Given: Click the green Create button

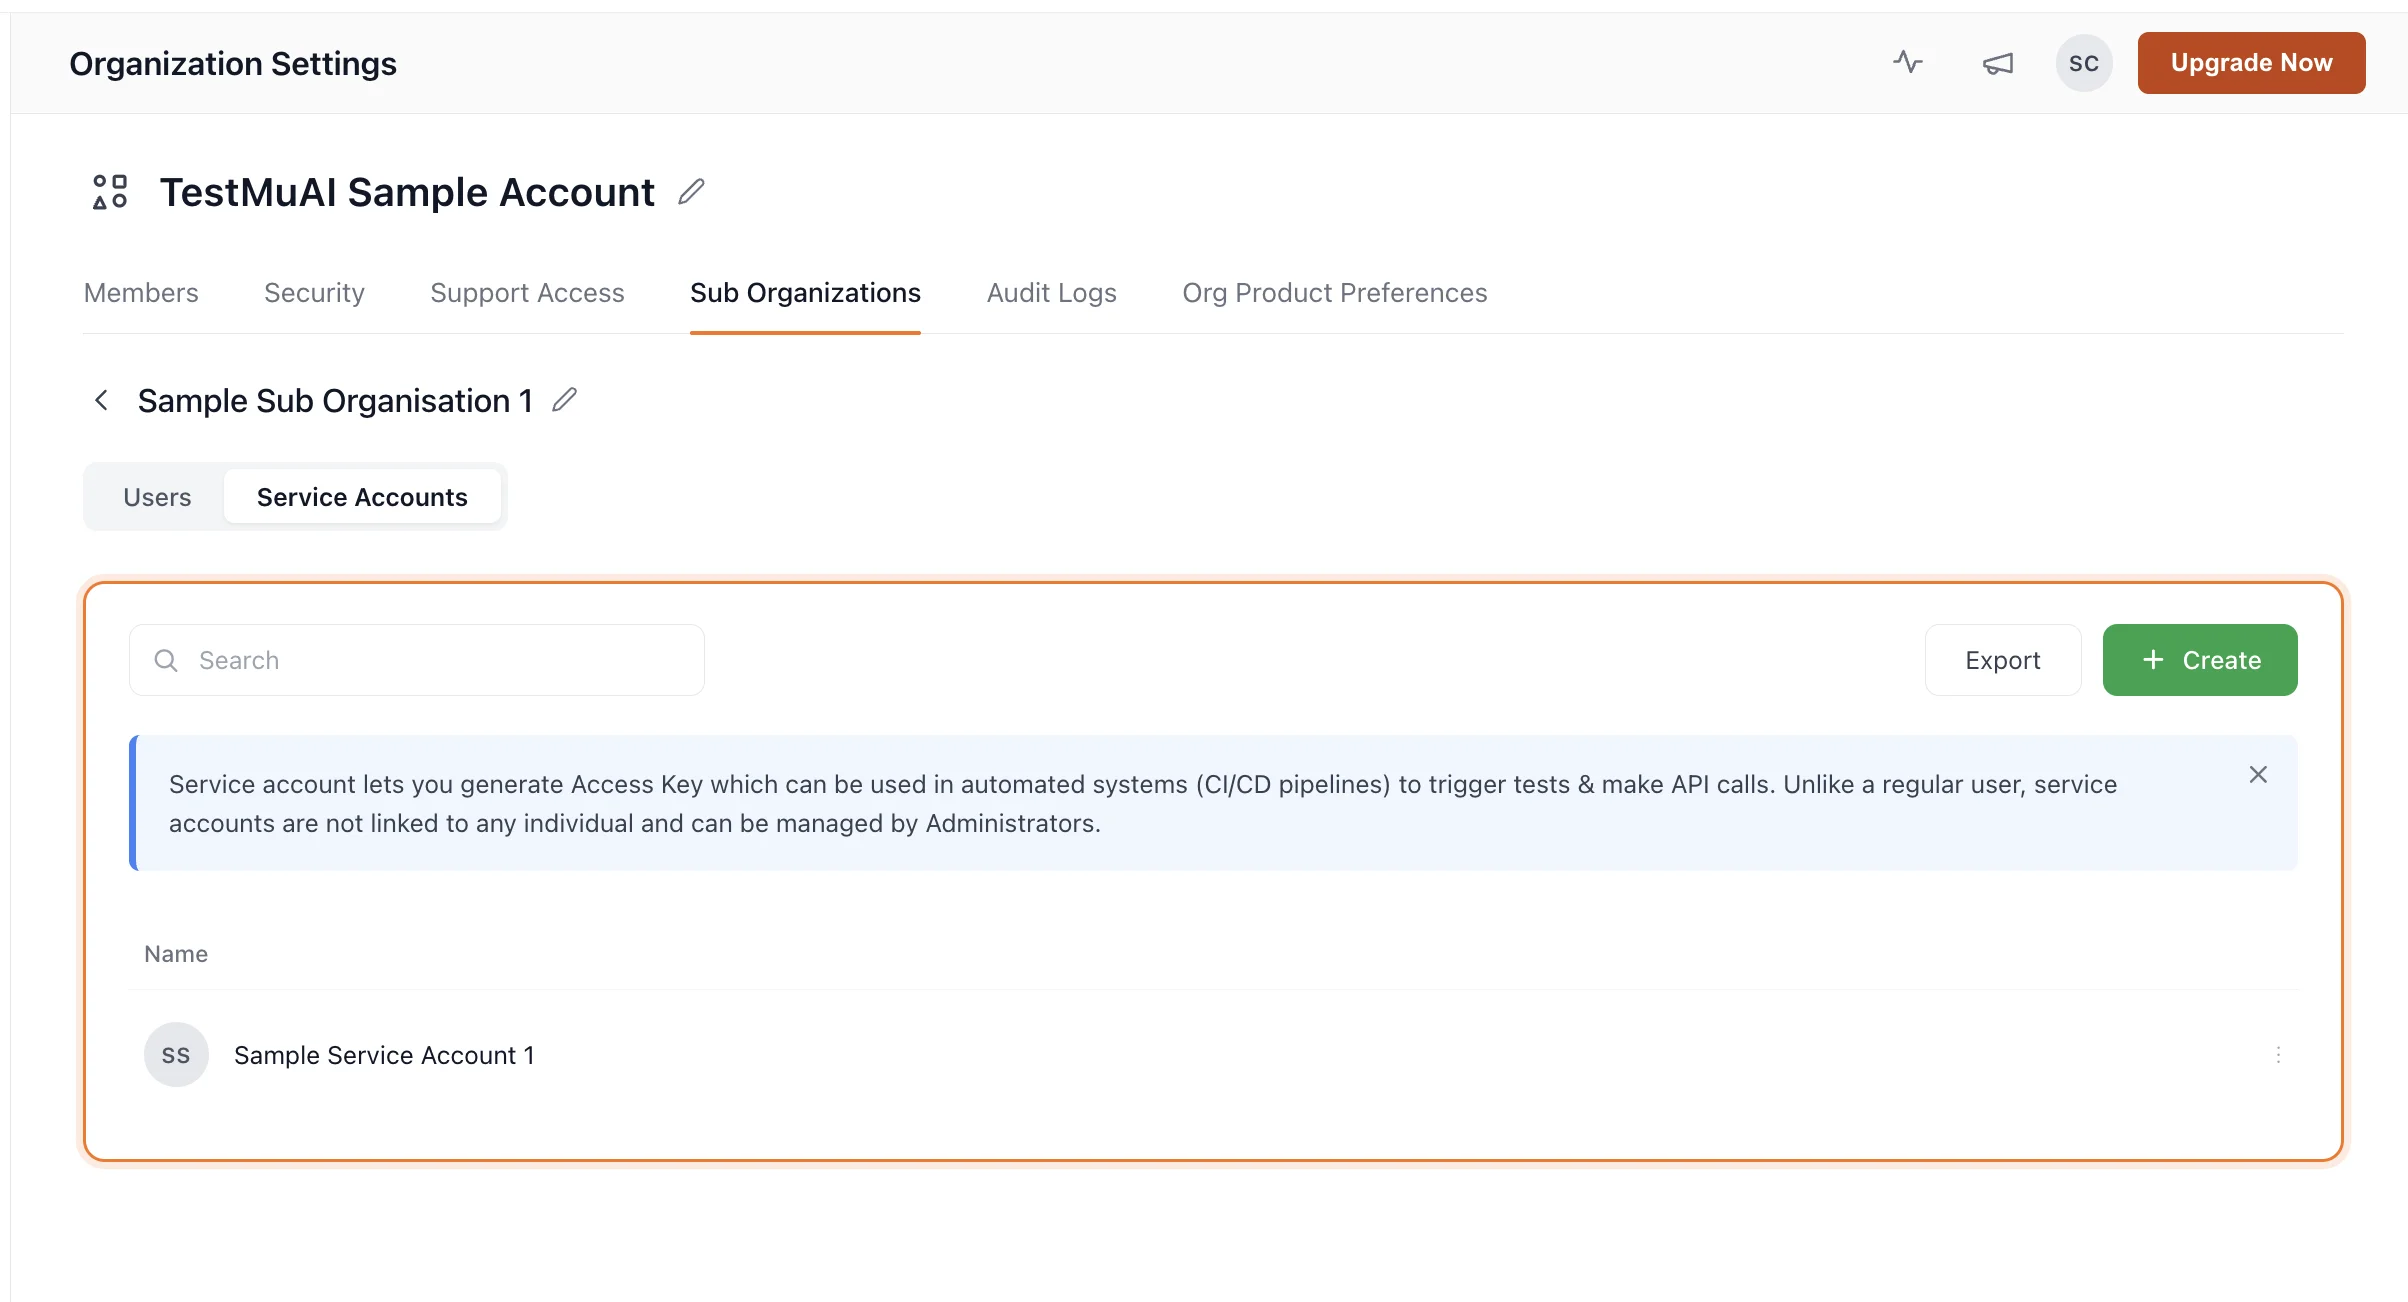Looking at the screenshot, I should (2200, 660).
